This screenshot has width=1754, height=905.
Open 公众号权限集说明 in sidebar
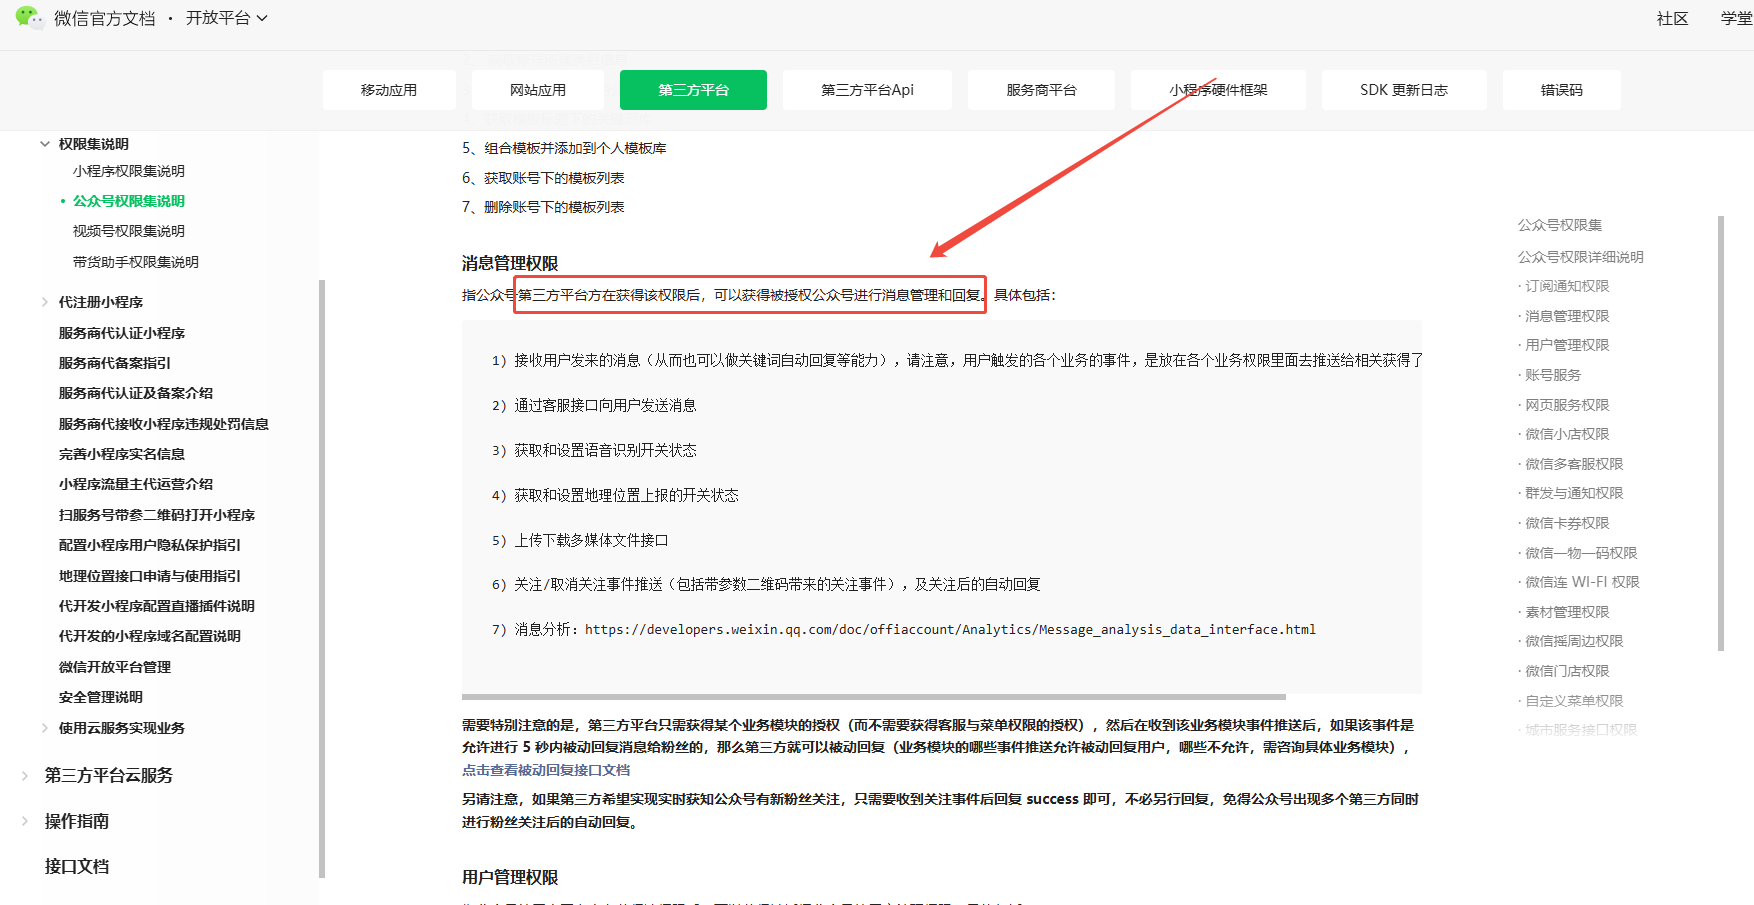[x=129, y=201]
